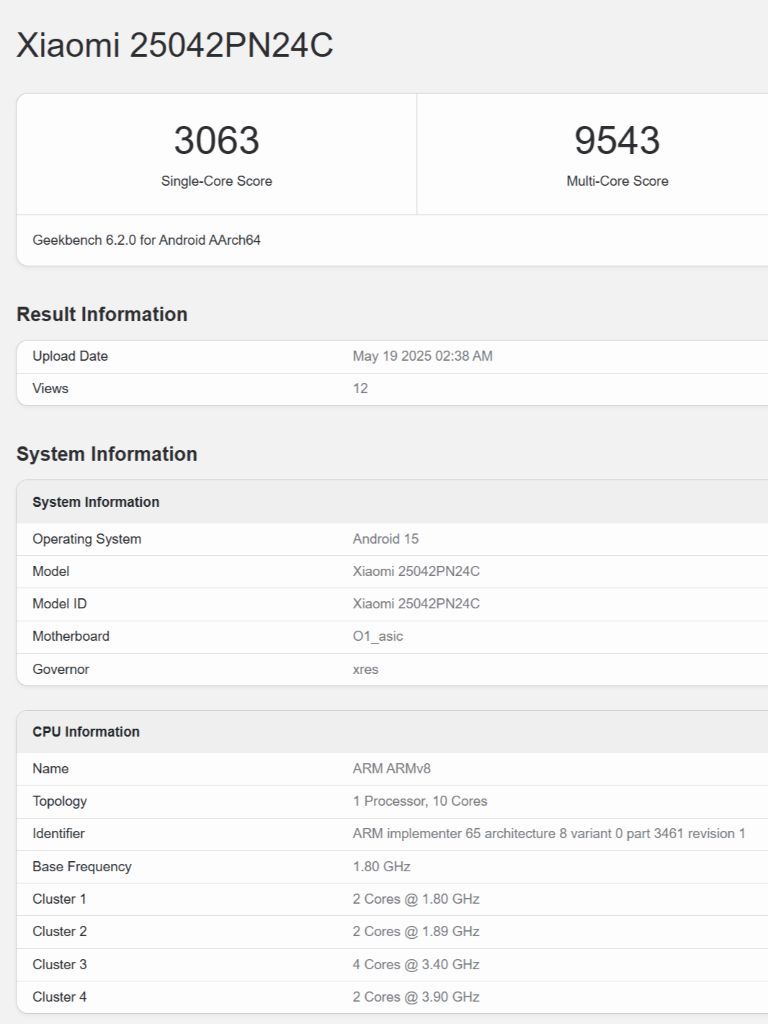The image size is (768, 1024).
Task: Select the 2 Cores @ 1.80 GHz value
Action: coord(416,899)
